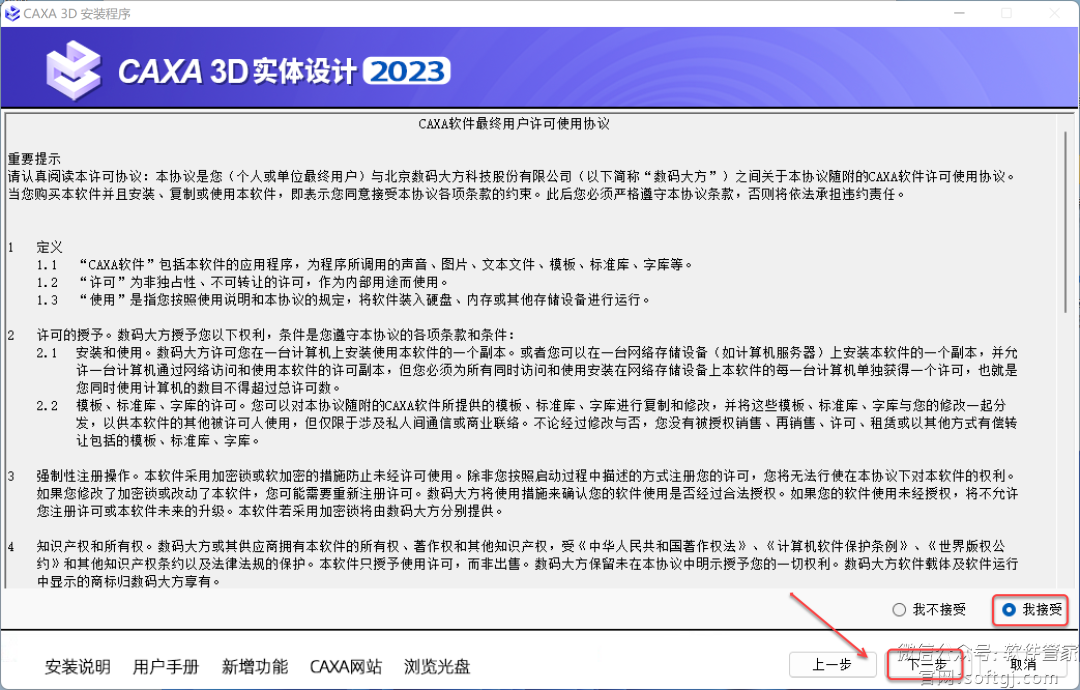View 新增功能 from the bottom bar
Screen dimensions: 1080x690
pos(255,667)
